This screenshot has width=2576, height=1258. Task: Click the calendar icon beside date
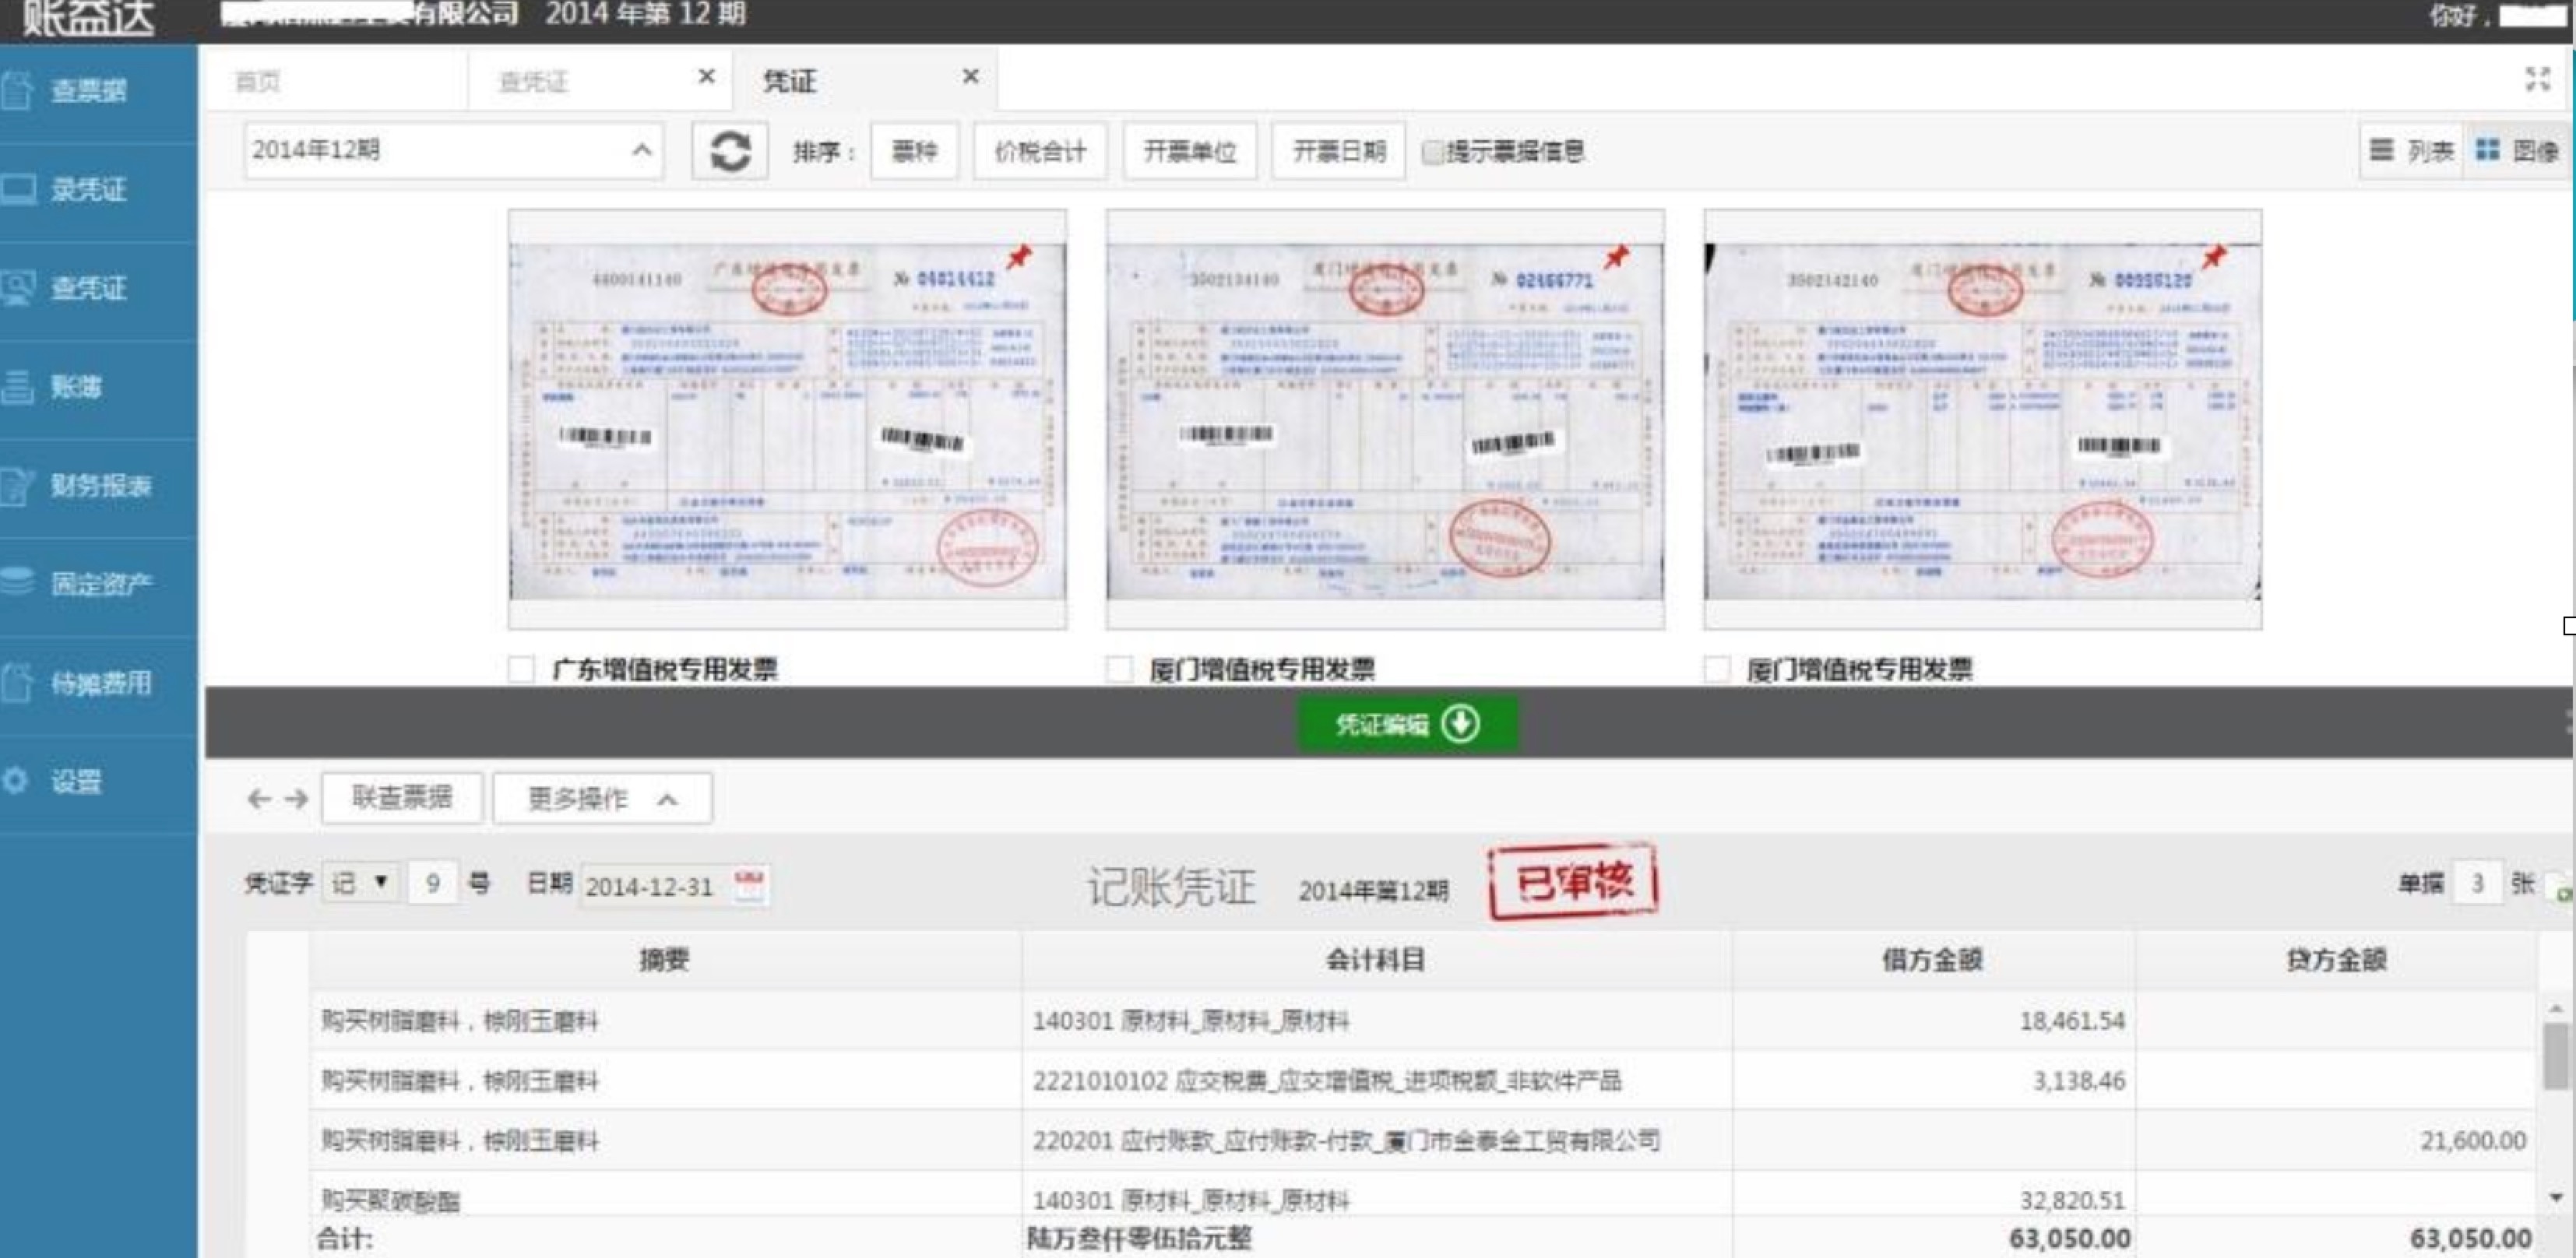pos(749,886)
